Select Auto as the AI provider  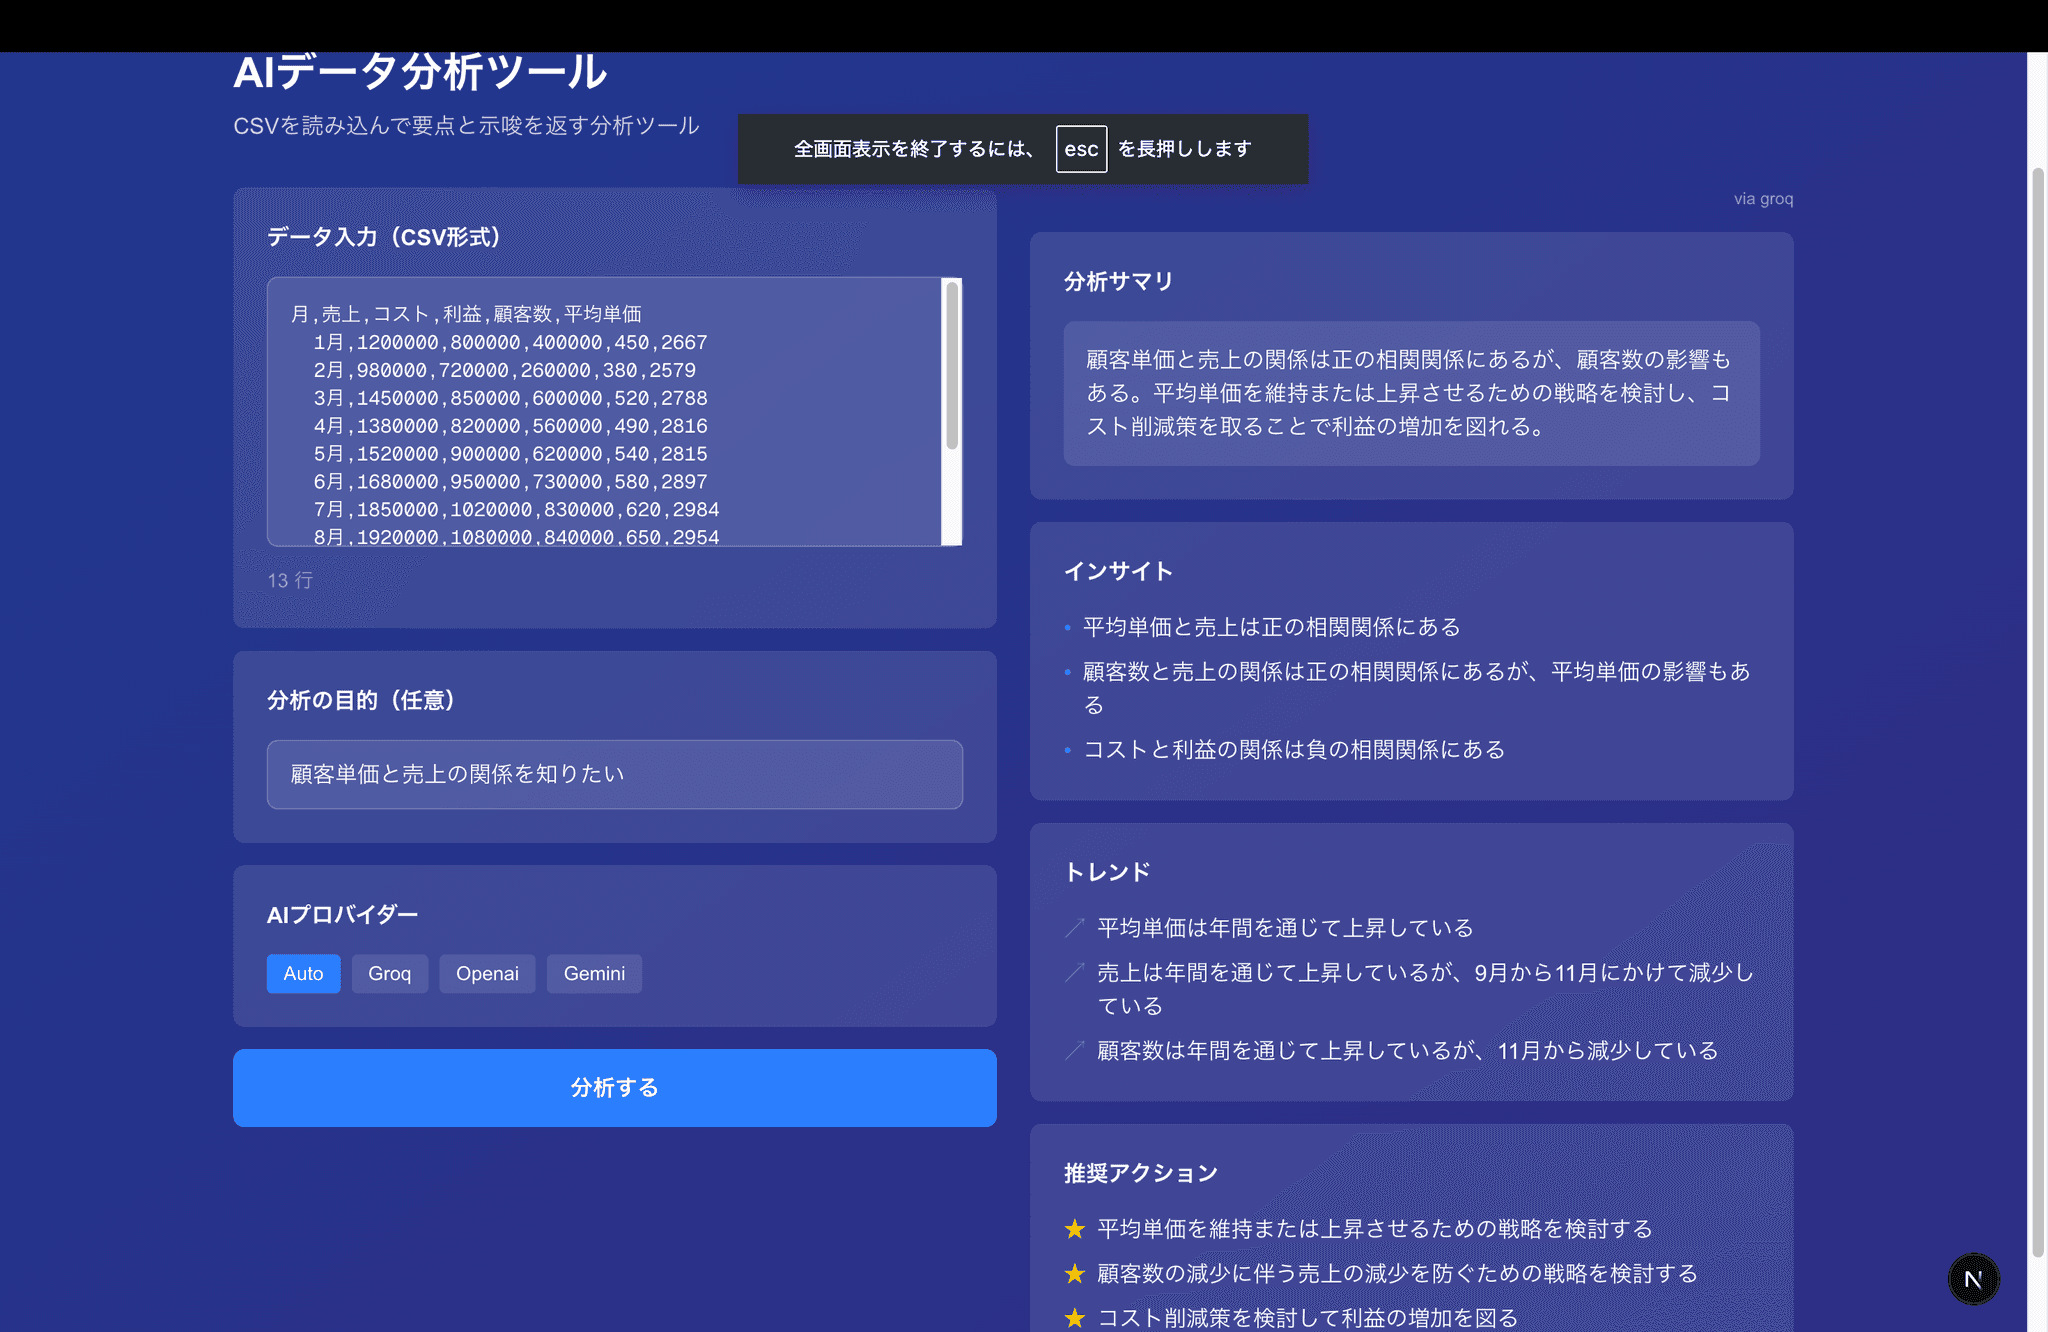click(x=303, y=973)
